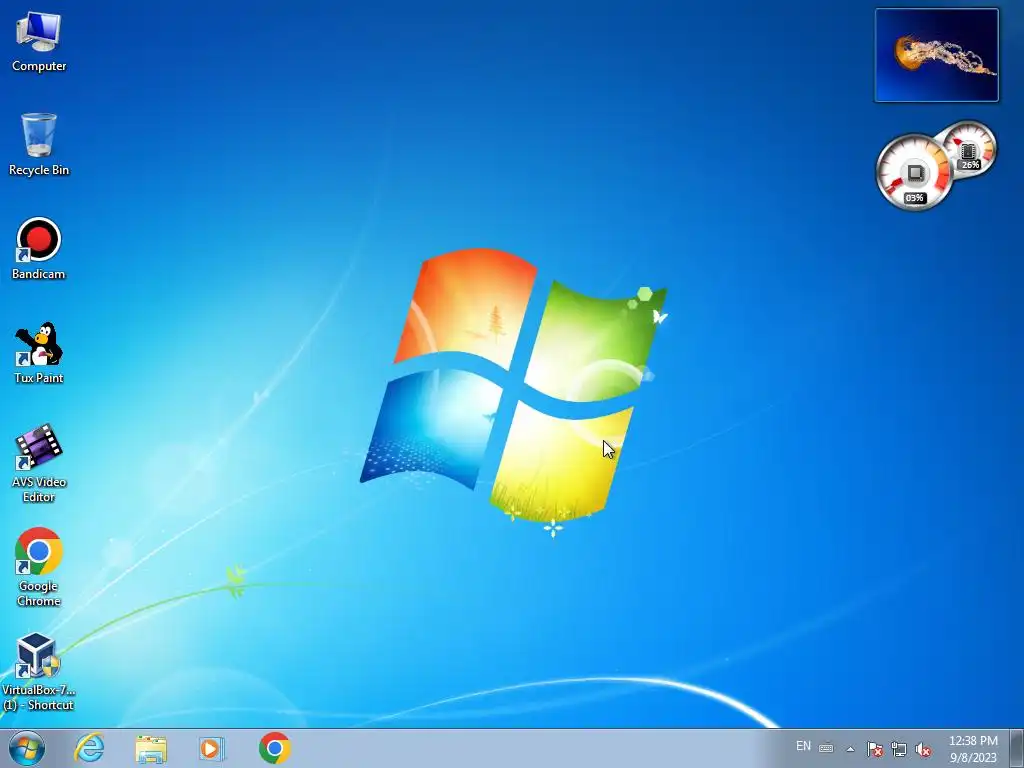
Task: Open the on-screen keyboard tray icon
Action: point(826,748)
